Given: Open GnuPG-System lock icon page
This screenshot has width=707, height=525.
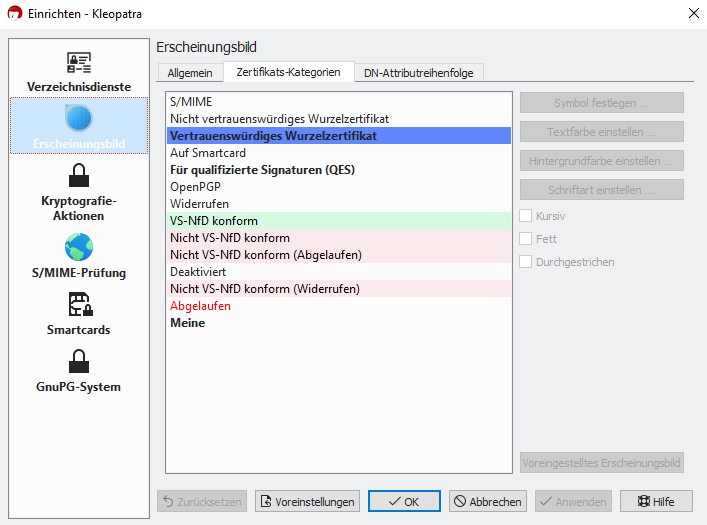Looking at the screenshot, I should click(79, 361).
